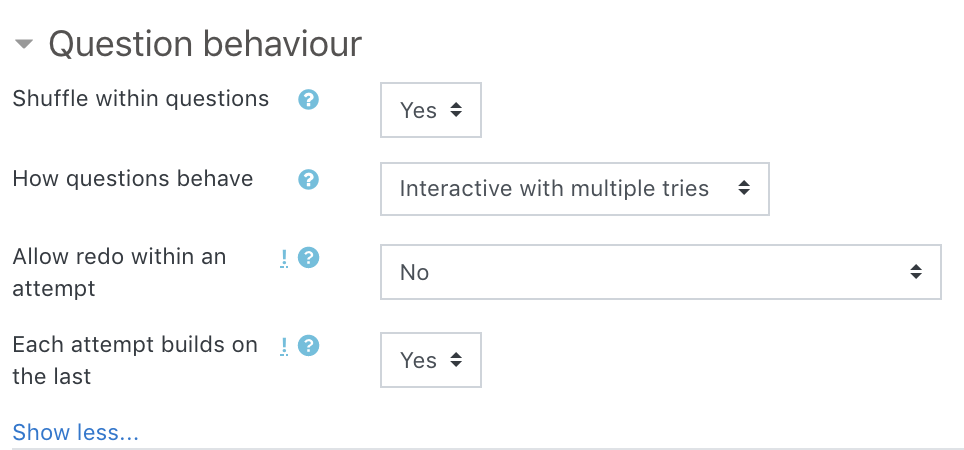Click the arrows on the How questions behave select
This screenshot has height=450, width=964.
pos(743,188)
